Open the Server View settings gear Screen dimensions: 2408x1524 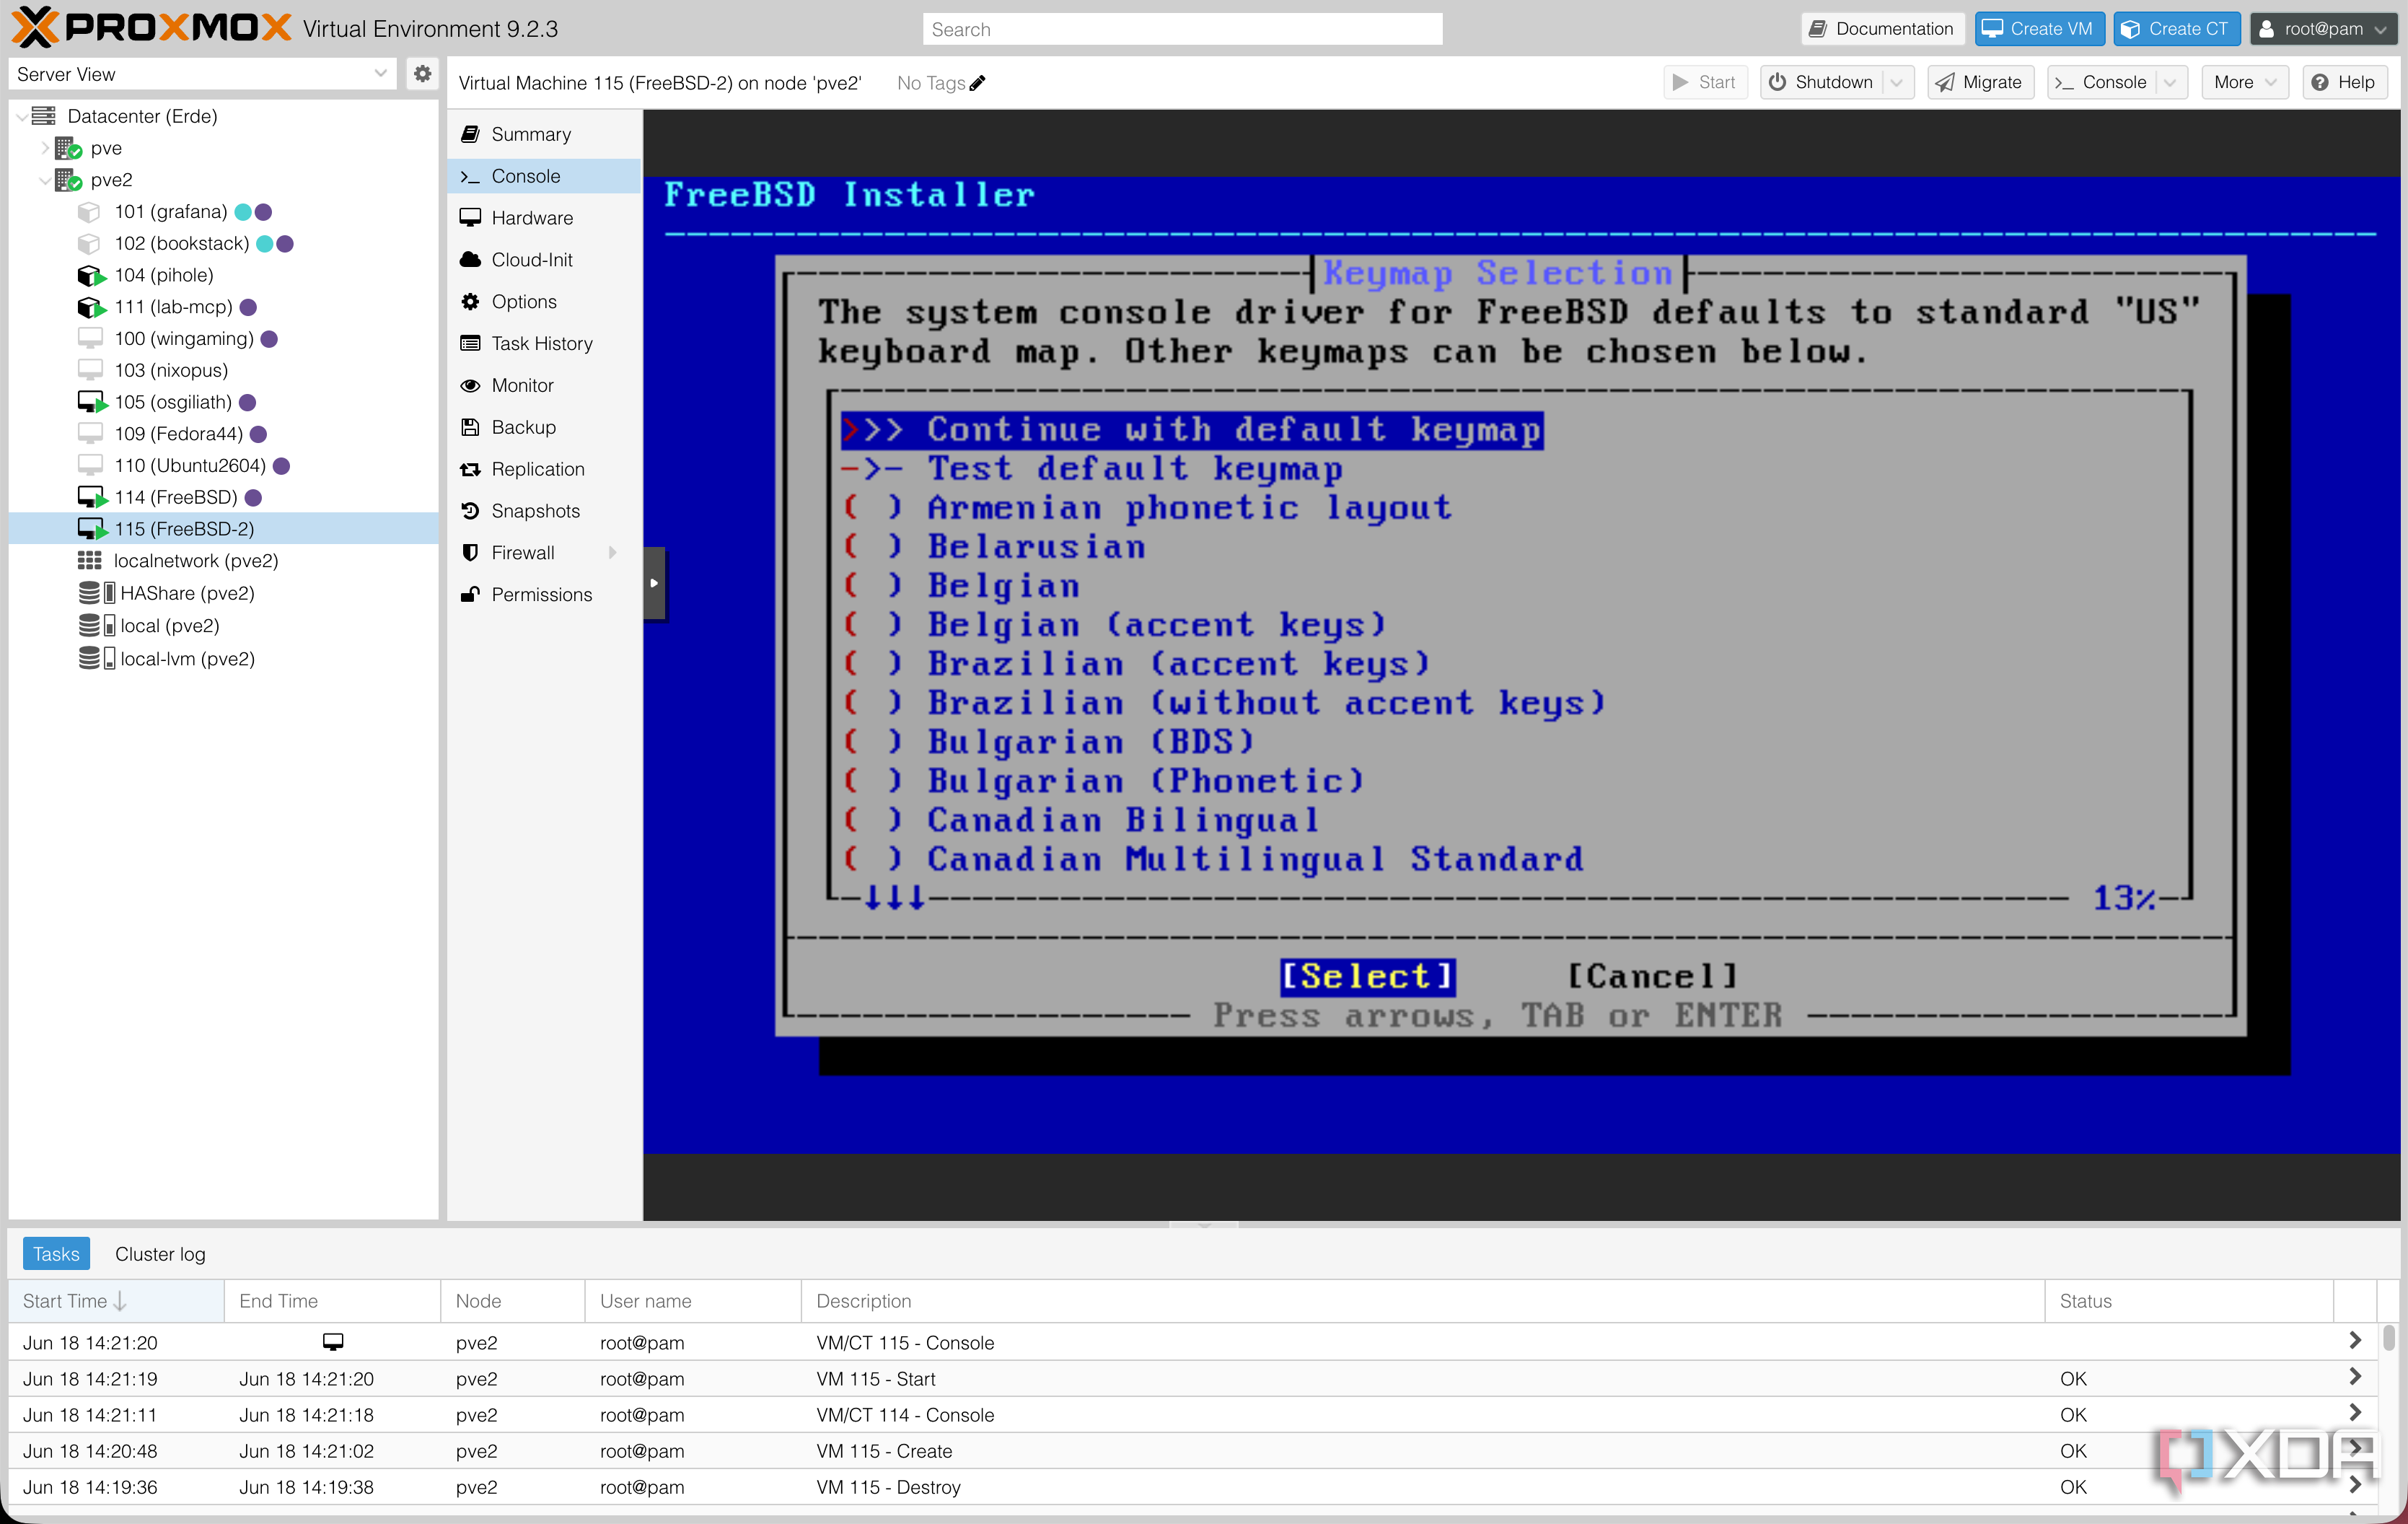(x=423, y=74)
